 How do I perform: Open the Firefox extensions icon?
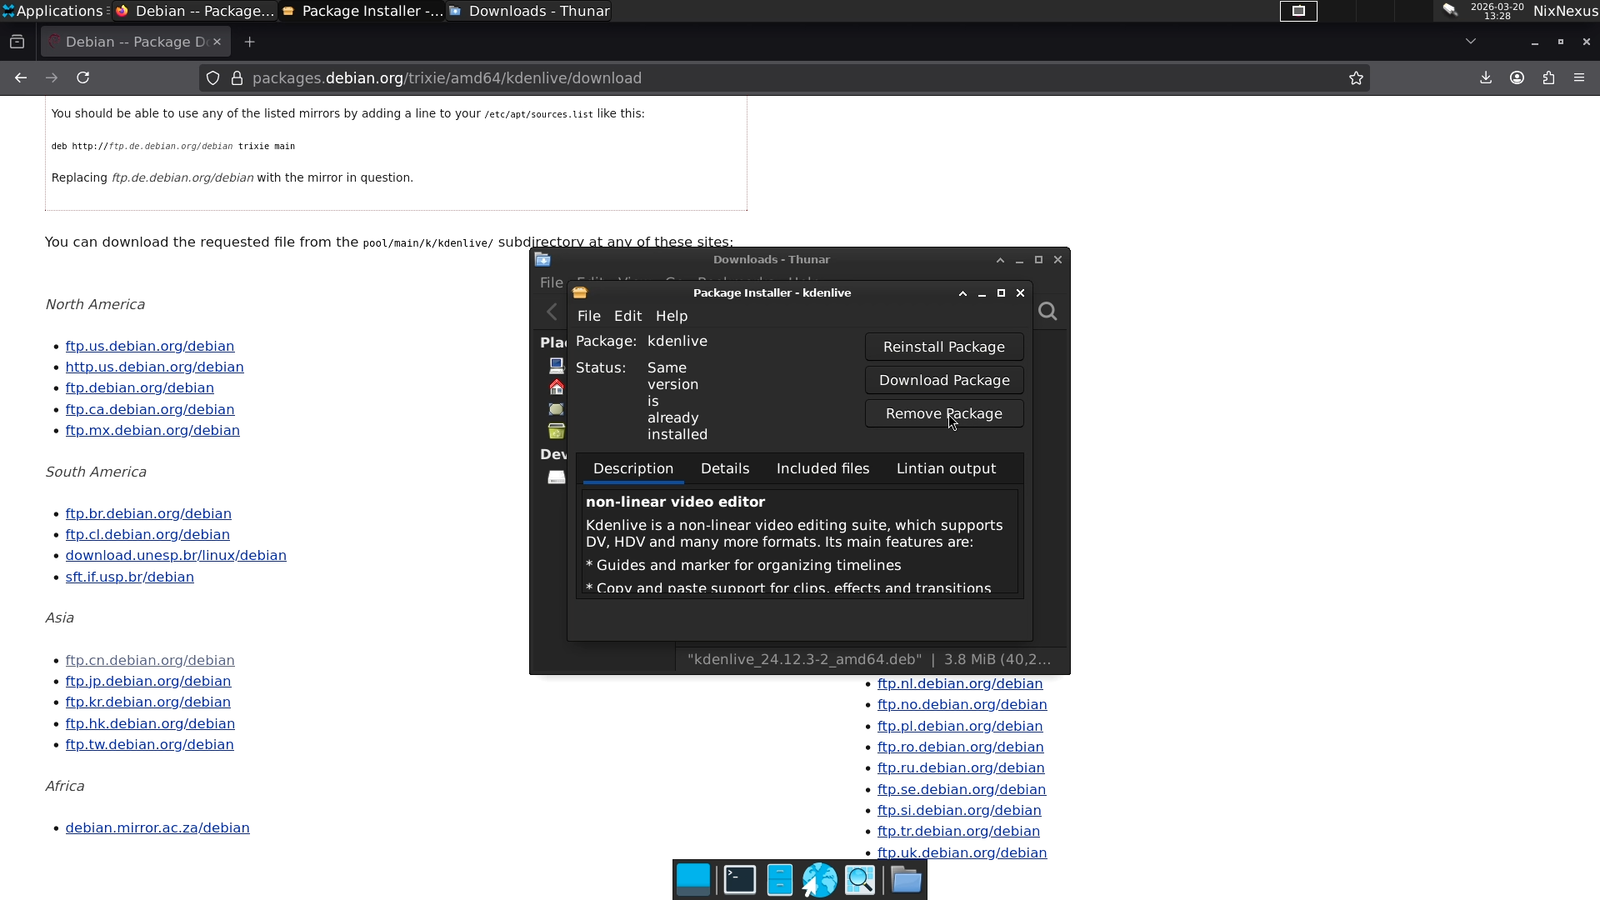[1548, 78]
